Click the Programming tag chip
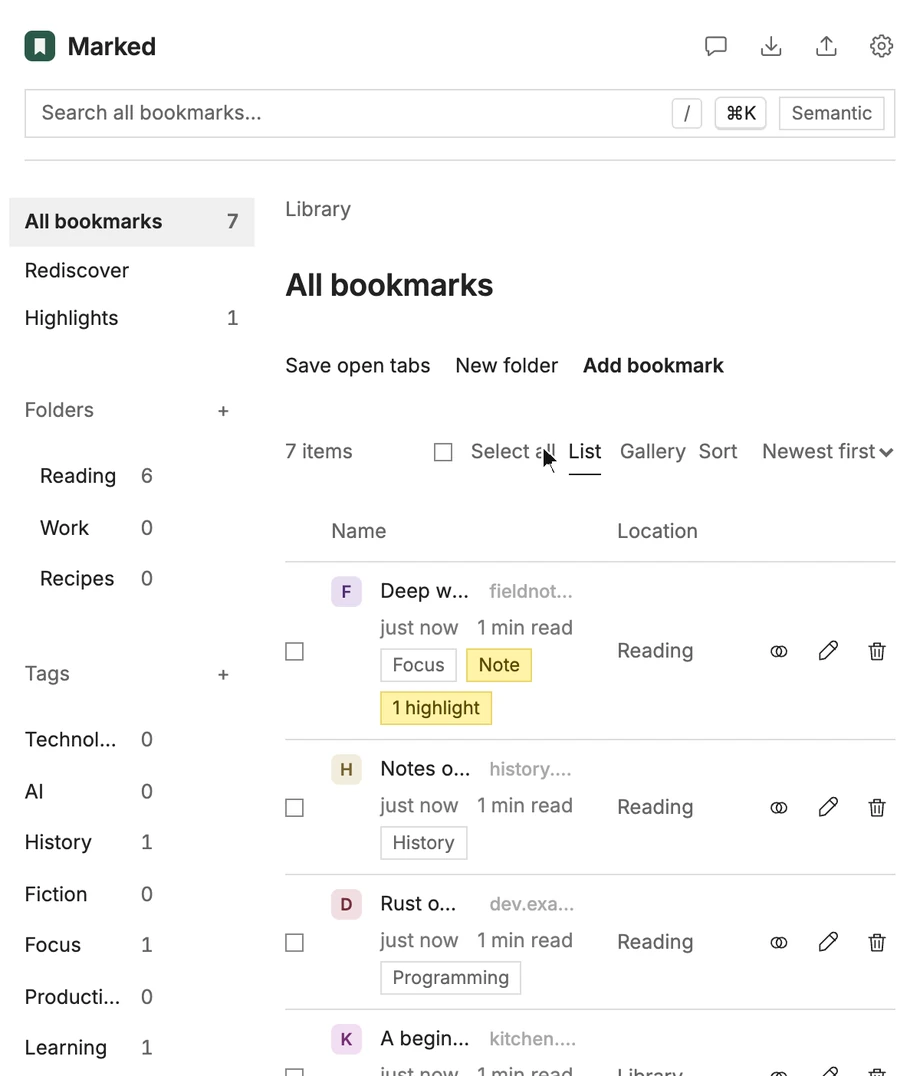Viewport: 920px width, 1076px height. pos(451,978)
